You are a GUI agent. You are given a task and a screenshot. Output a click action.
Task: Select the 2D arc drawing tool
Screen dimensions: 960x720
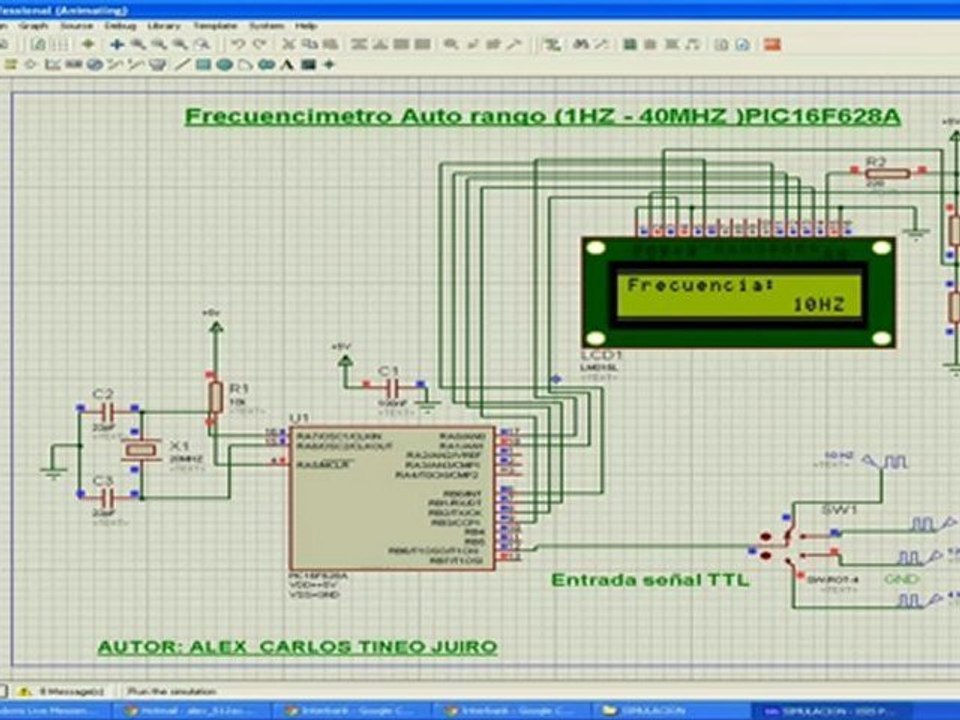(245, 64)
